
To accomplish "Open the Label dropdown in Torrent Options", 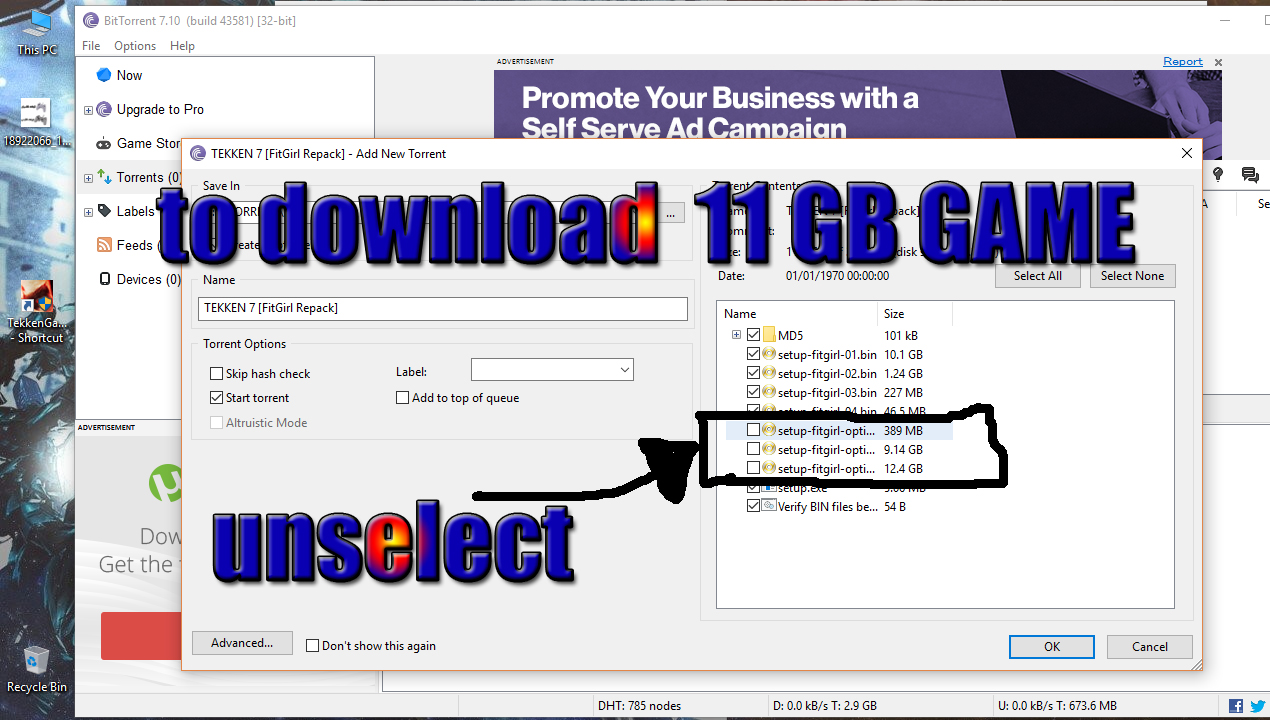I will [x=552, y=370].
